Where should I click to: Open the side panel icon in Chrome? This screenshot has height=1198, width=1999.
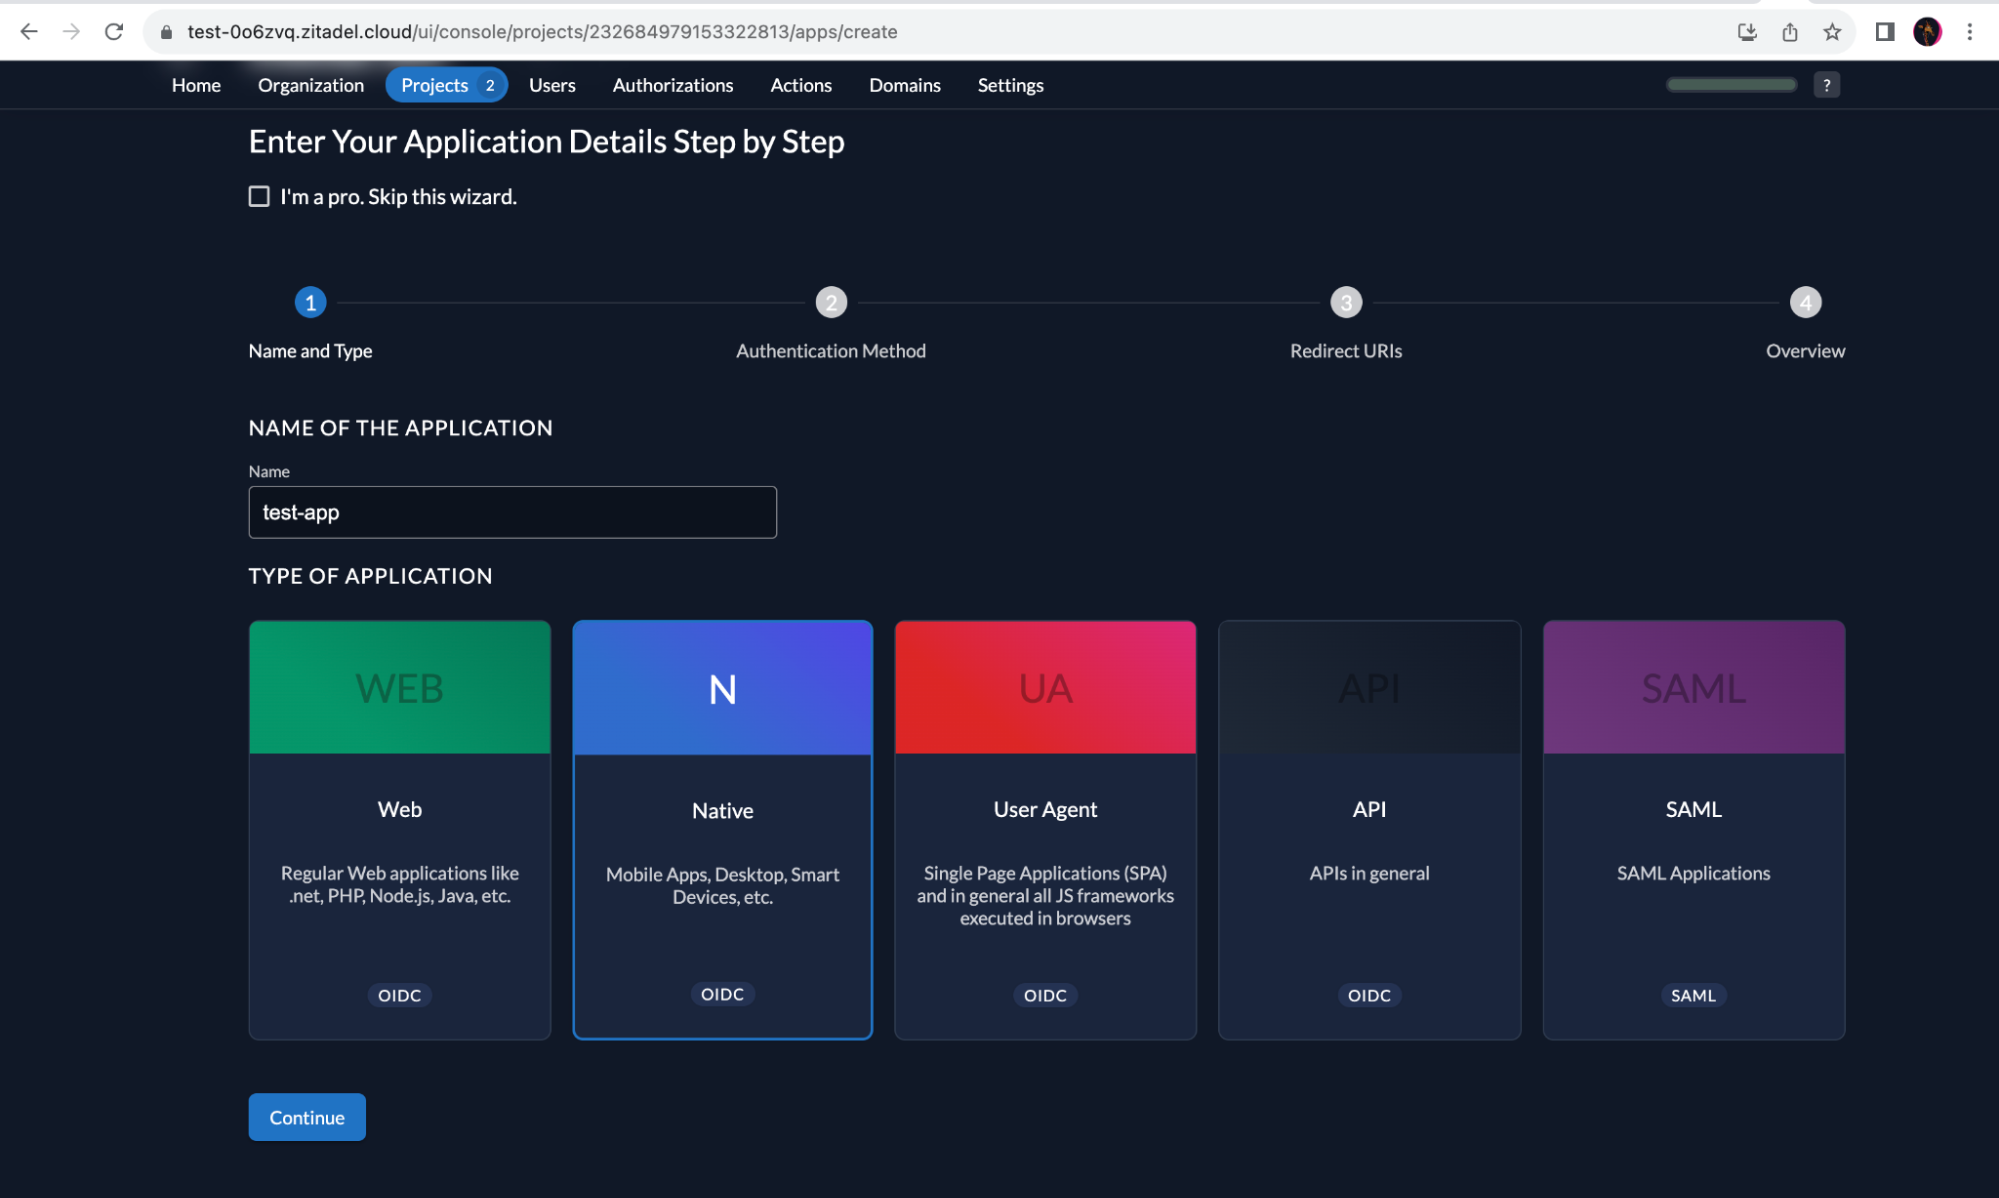click(1884, 32)
